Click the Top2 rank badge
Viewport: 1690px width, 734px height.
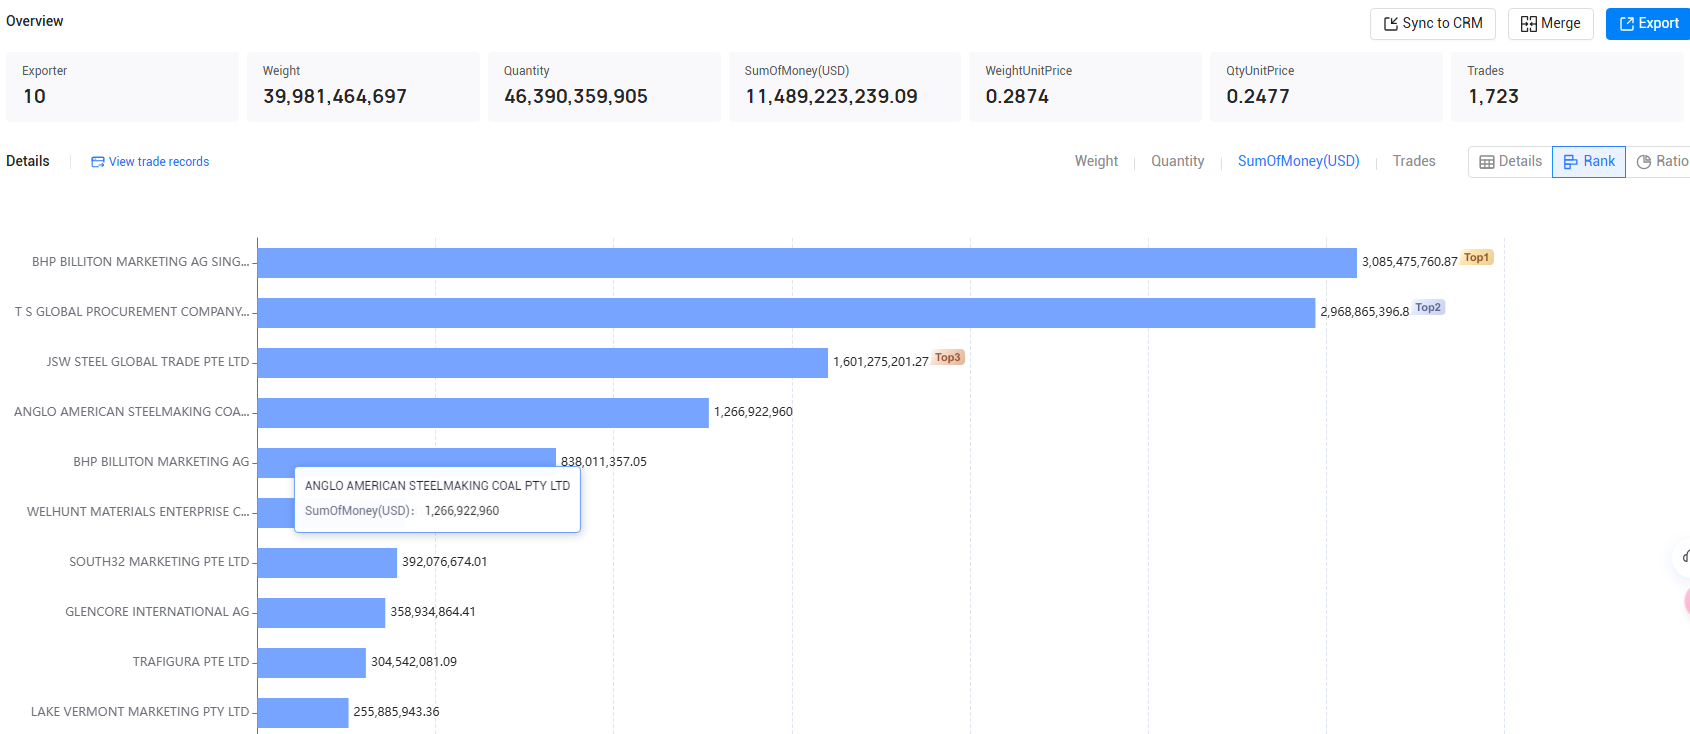click(x=1428, y=308)
